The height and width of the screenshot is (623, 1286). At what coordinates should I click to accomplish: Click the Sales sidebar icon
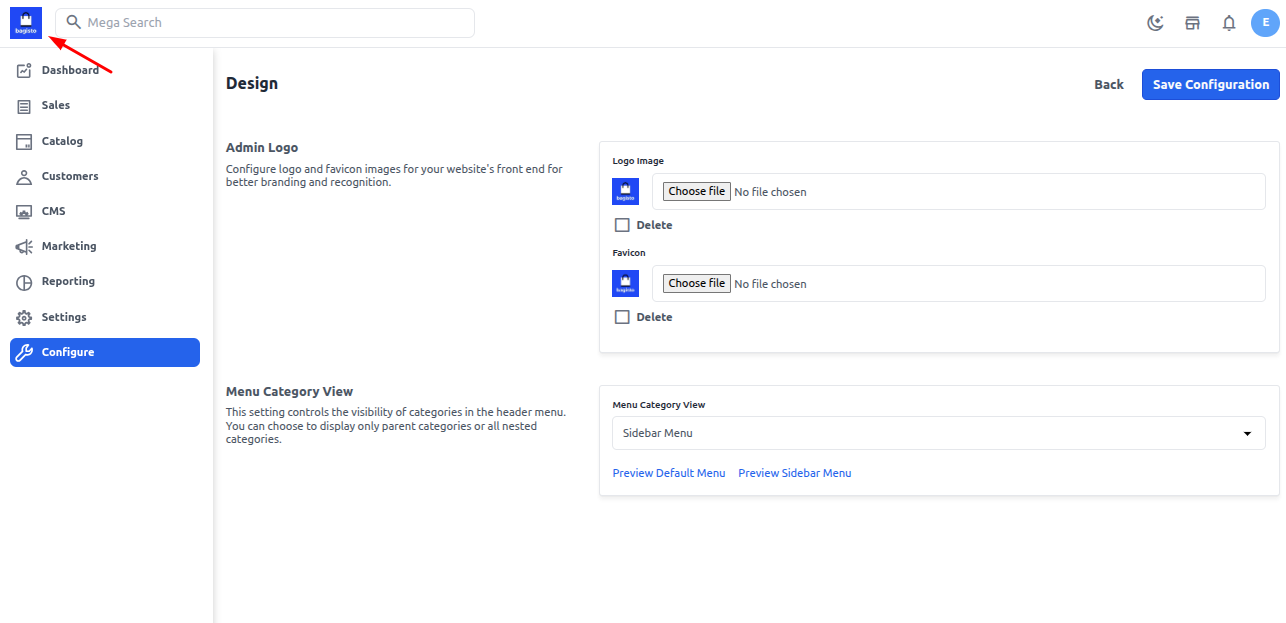[24, 106]
